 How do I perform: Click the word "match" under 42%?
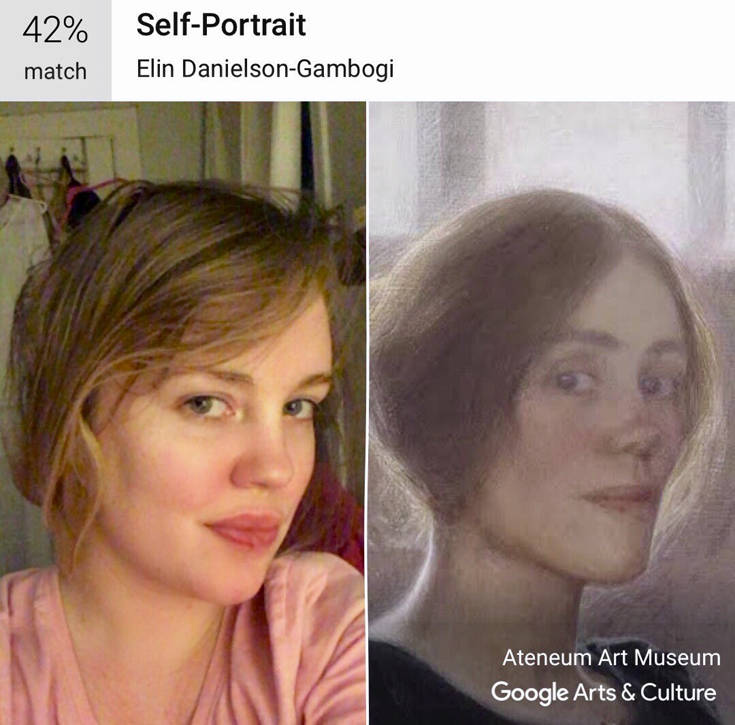click(55, 72)
